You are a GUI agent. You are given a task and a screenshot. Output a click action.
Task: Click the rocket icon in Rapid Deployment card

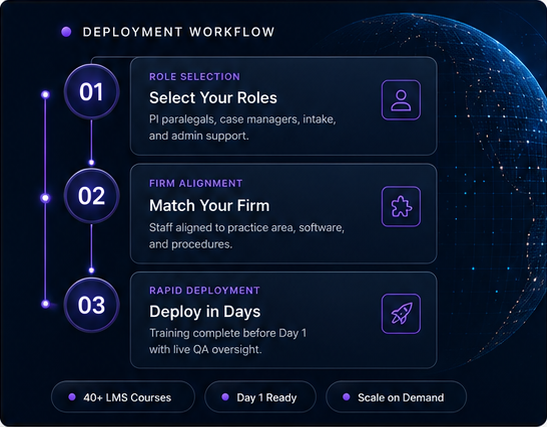[x=401, y=314]
